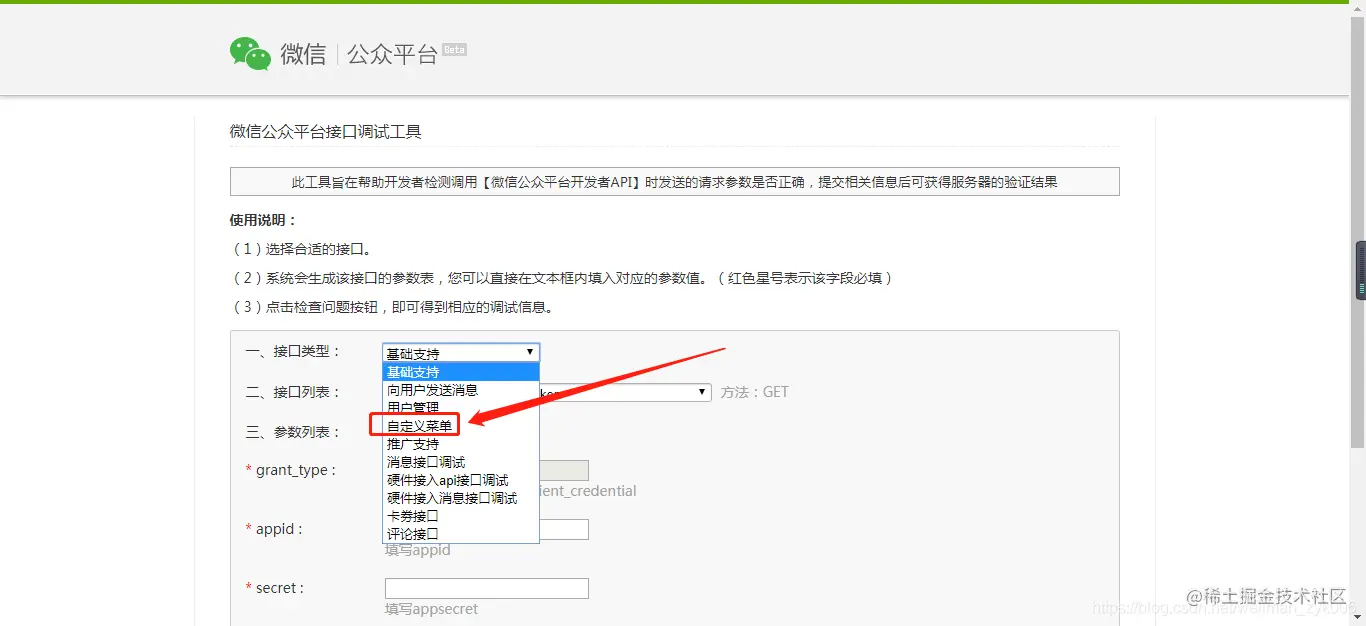1366x626 pixels.
Task: Click the 公众平台 header text
Action: 392,54
